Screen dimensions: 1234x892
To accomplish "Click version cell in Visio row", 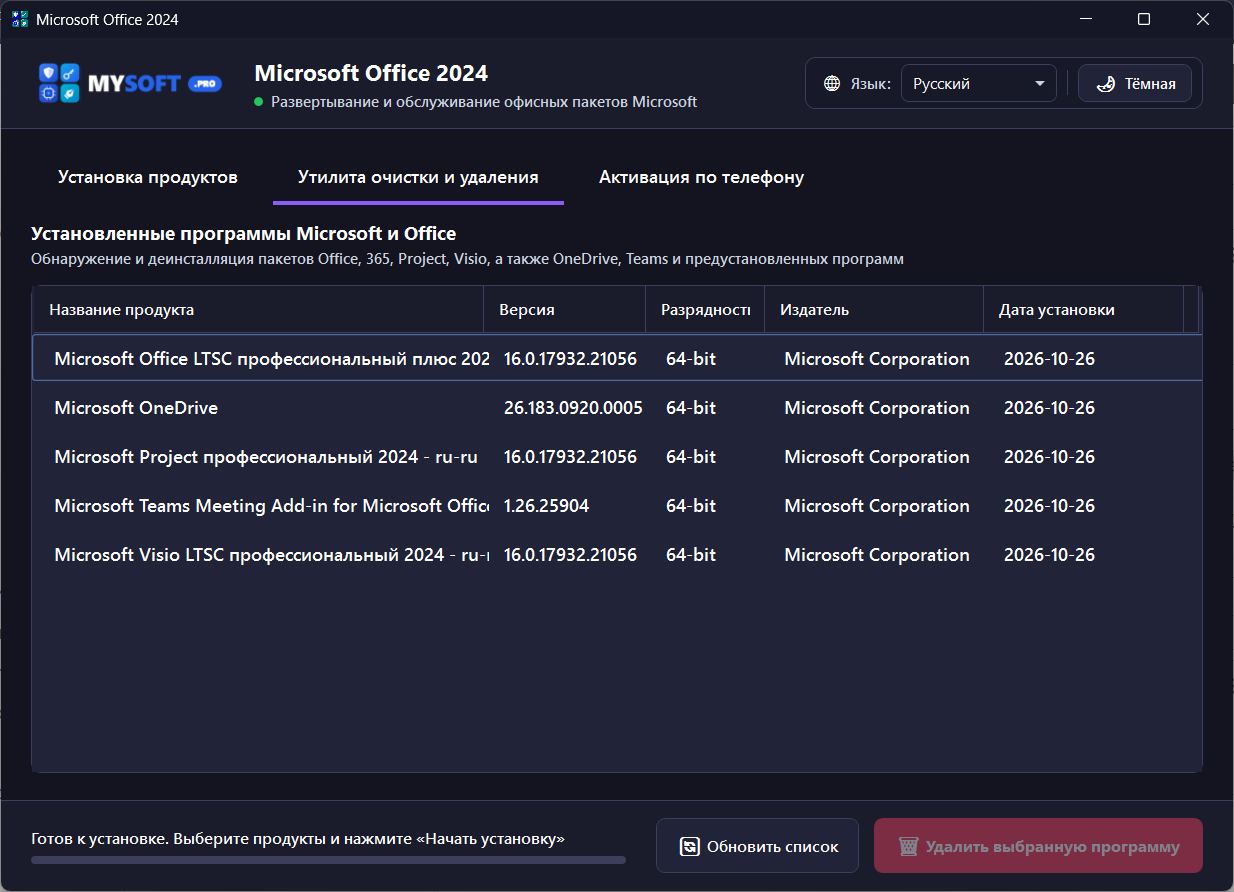I will [570, 554].
